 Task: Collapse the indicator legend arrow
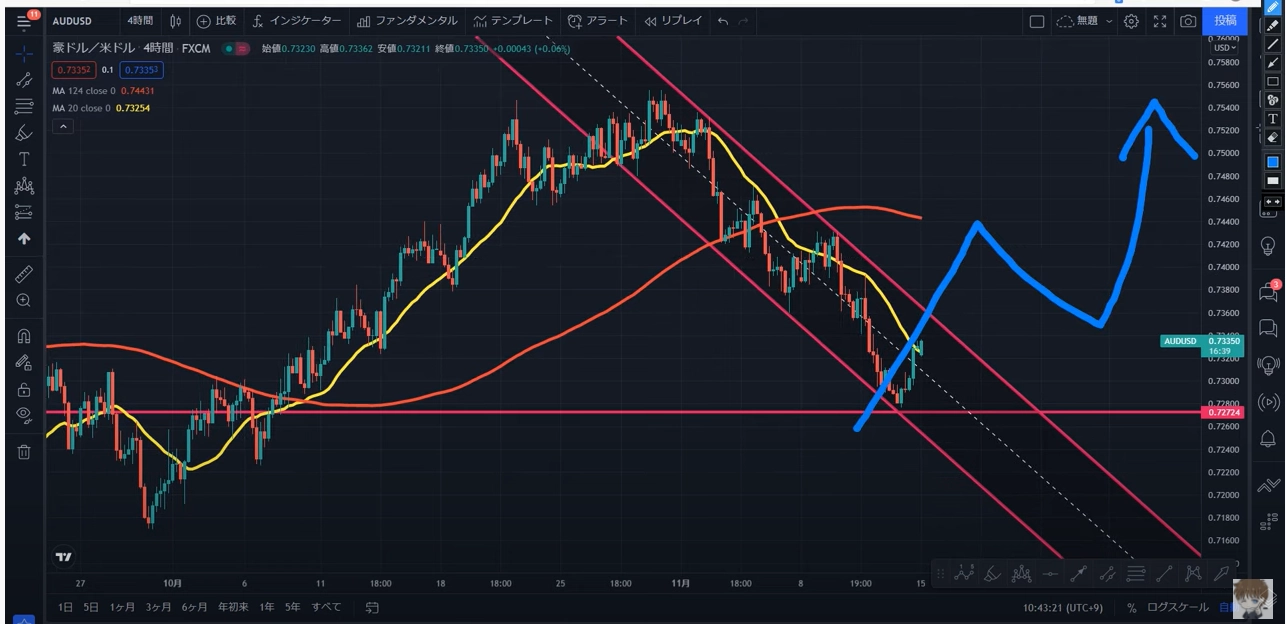pos(63,127)
